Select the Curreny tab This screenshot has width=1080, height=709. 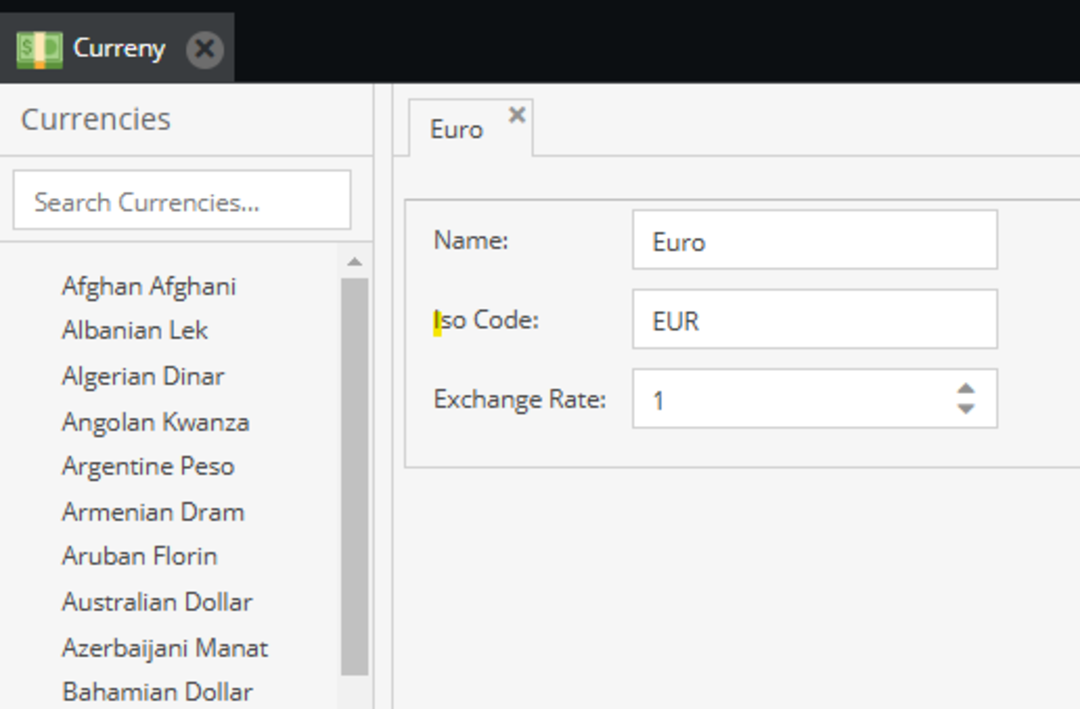117,48
